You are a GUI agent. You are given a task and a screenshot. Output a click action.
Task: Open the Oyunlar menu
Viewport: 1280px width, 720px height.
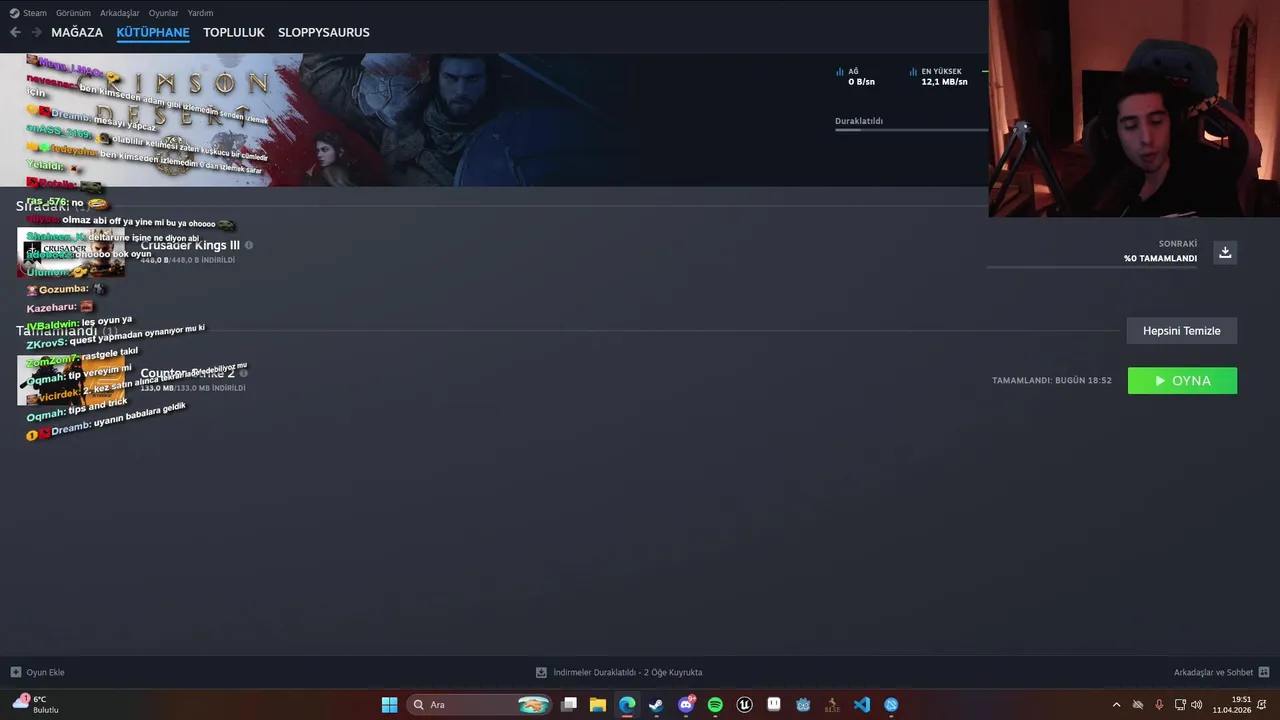point(163,13)
